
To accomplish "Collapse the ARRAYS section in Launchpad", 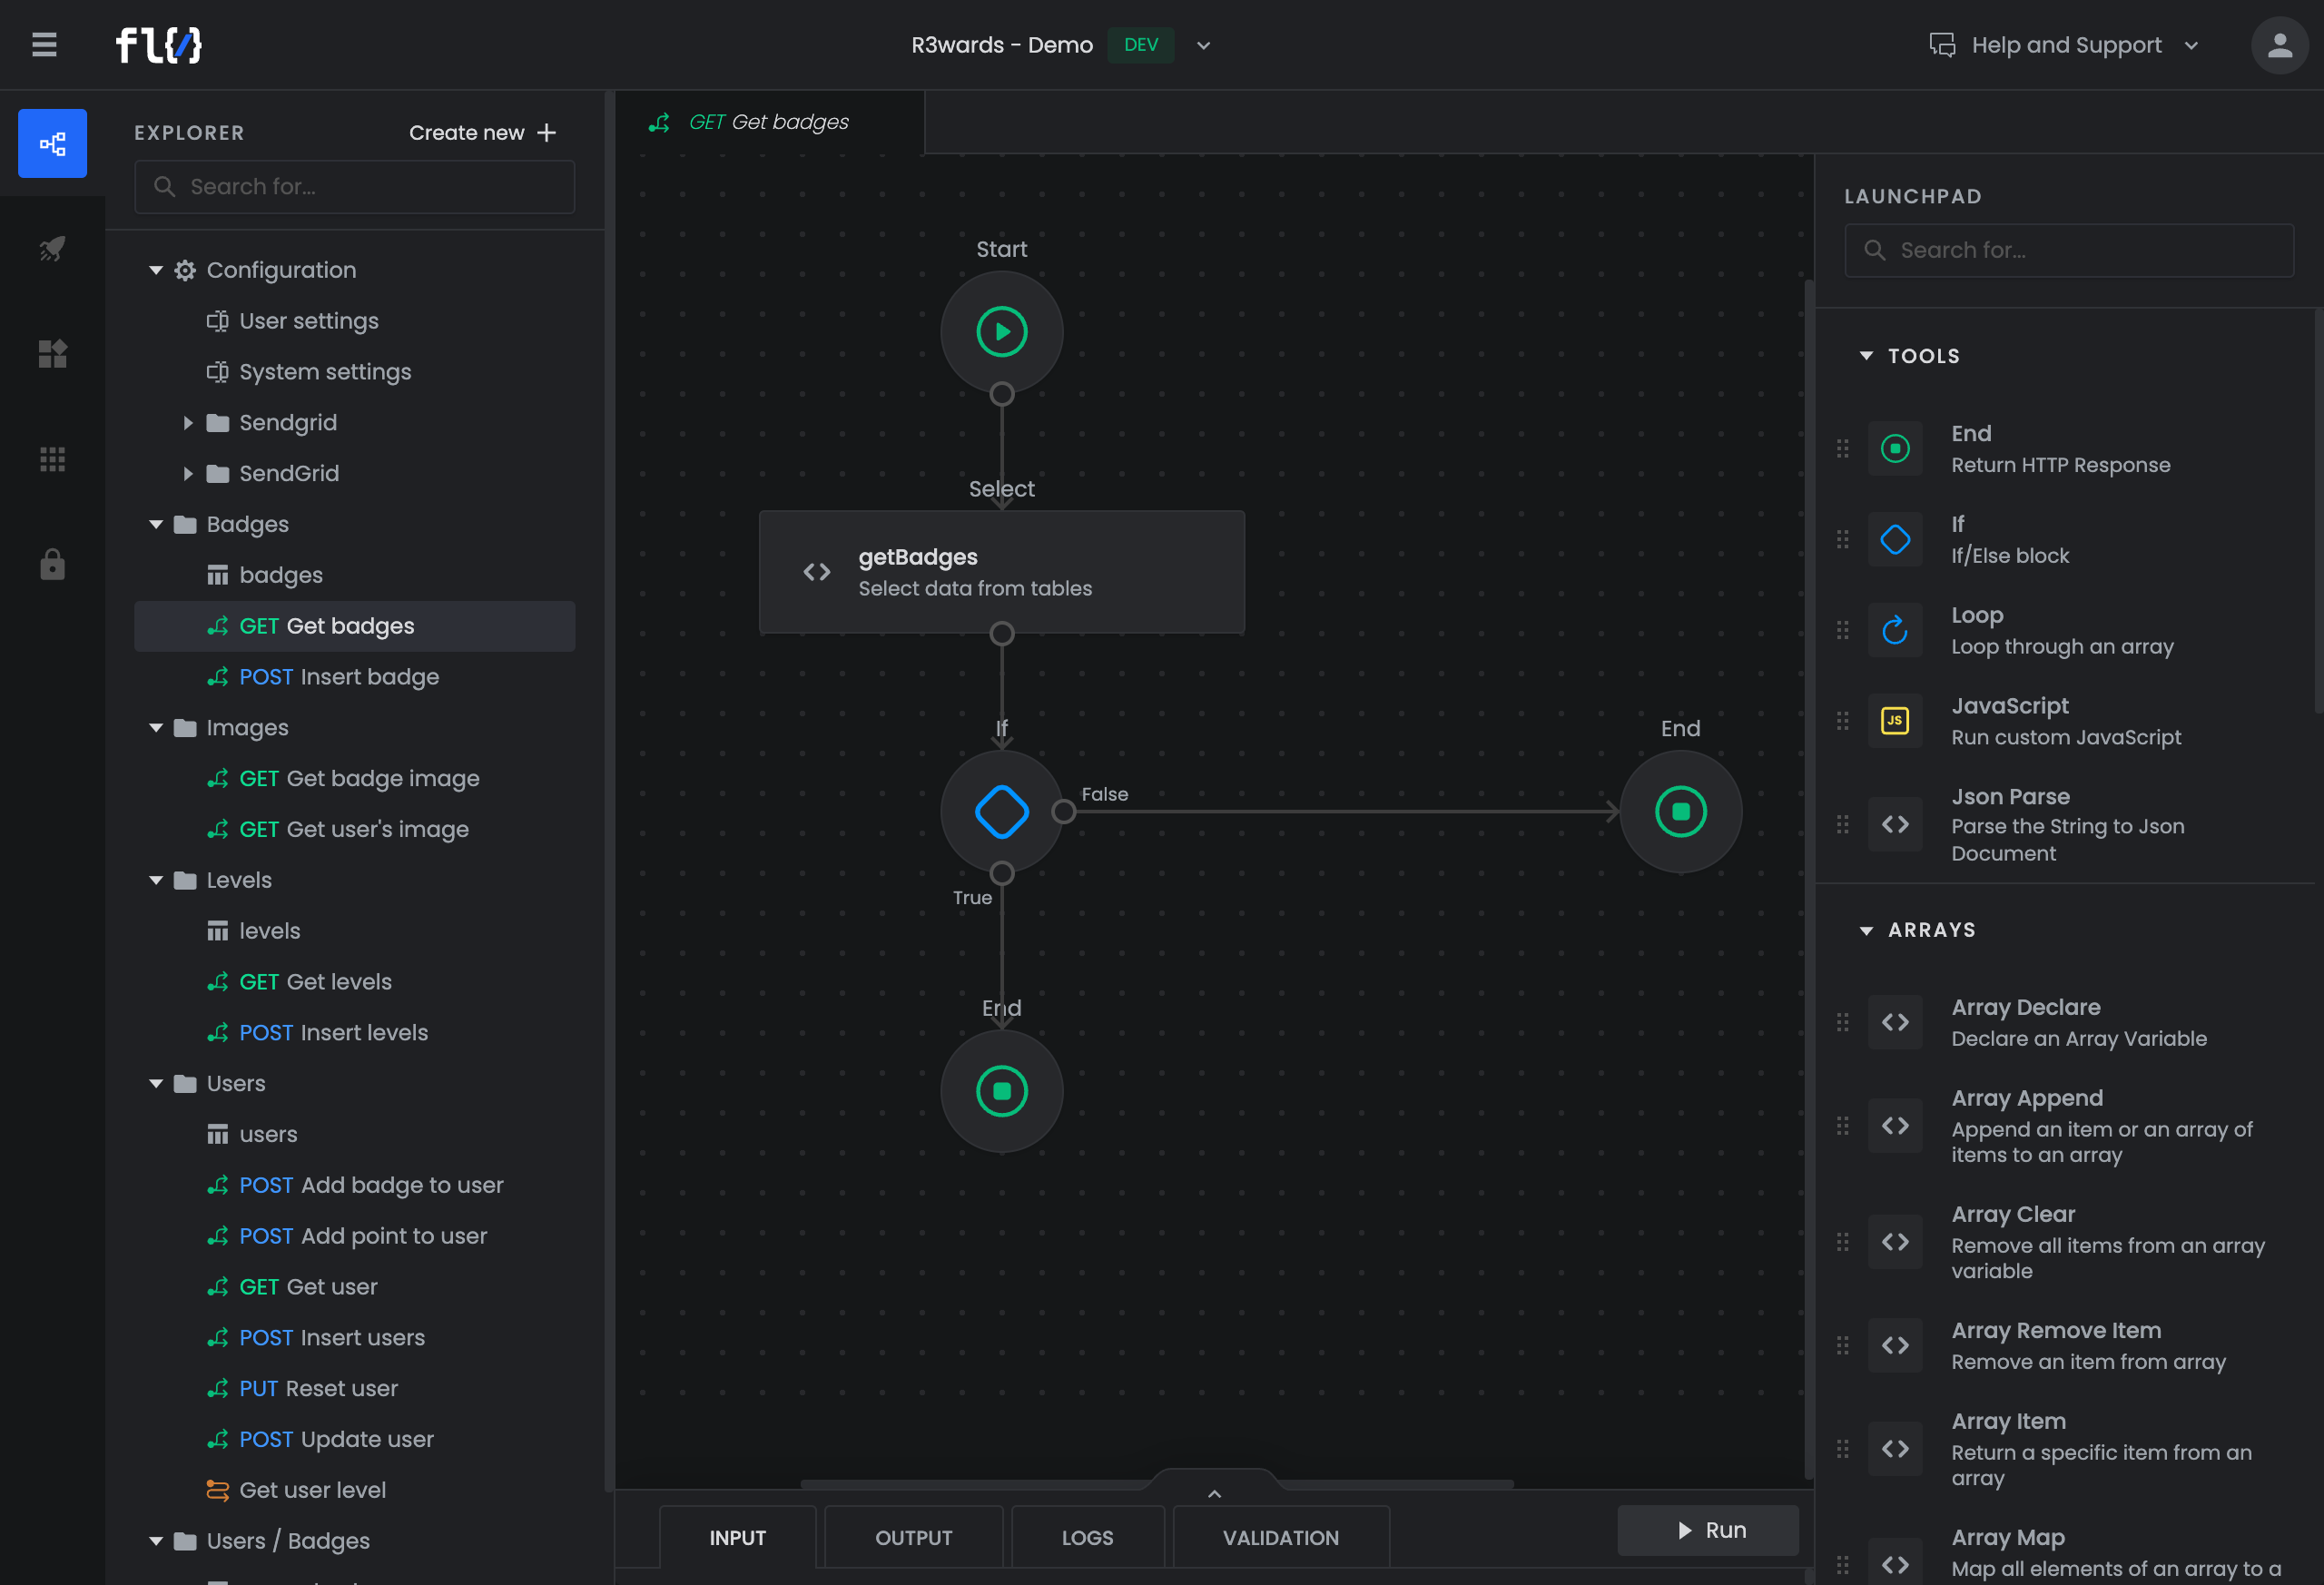I will pyautogui.click(x=1865, y=930).
